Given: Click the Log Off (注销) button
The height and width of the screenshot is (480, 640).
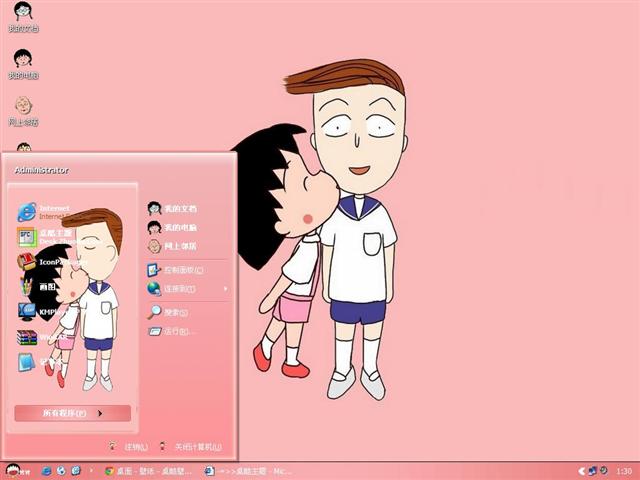Looking at the screenshot, I should (129, 447).
